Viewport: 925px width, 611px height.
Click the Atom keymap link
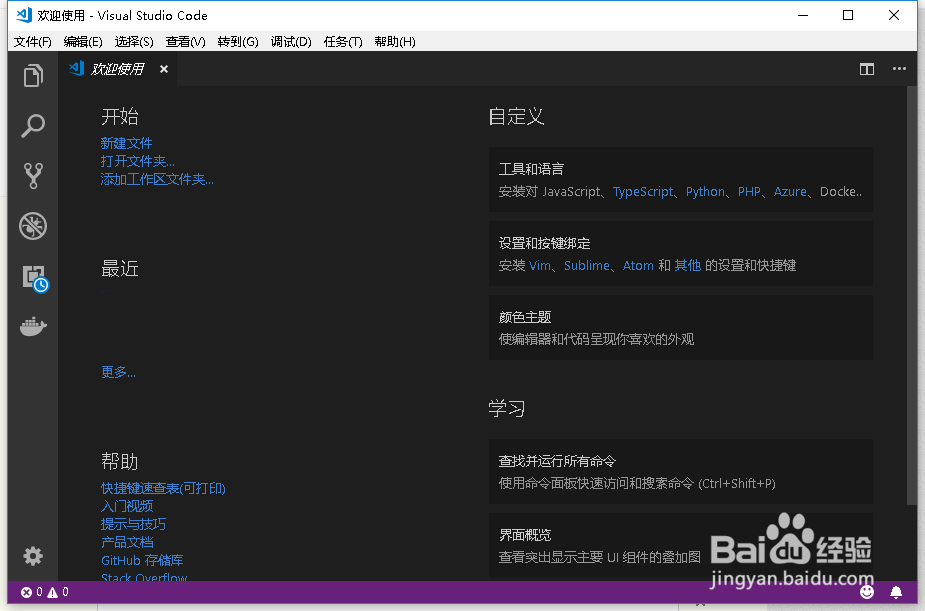(x=638, y=265)
